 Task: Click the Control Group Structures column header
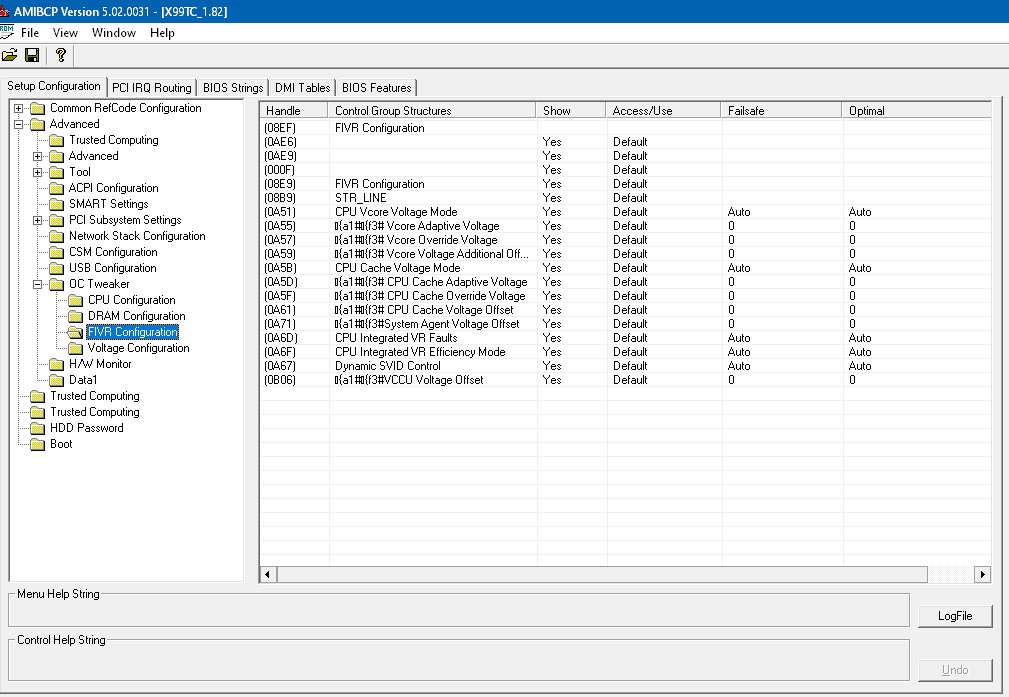[432, 111]
